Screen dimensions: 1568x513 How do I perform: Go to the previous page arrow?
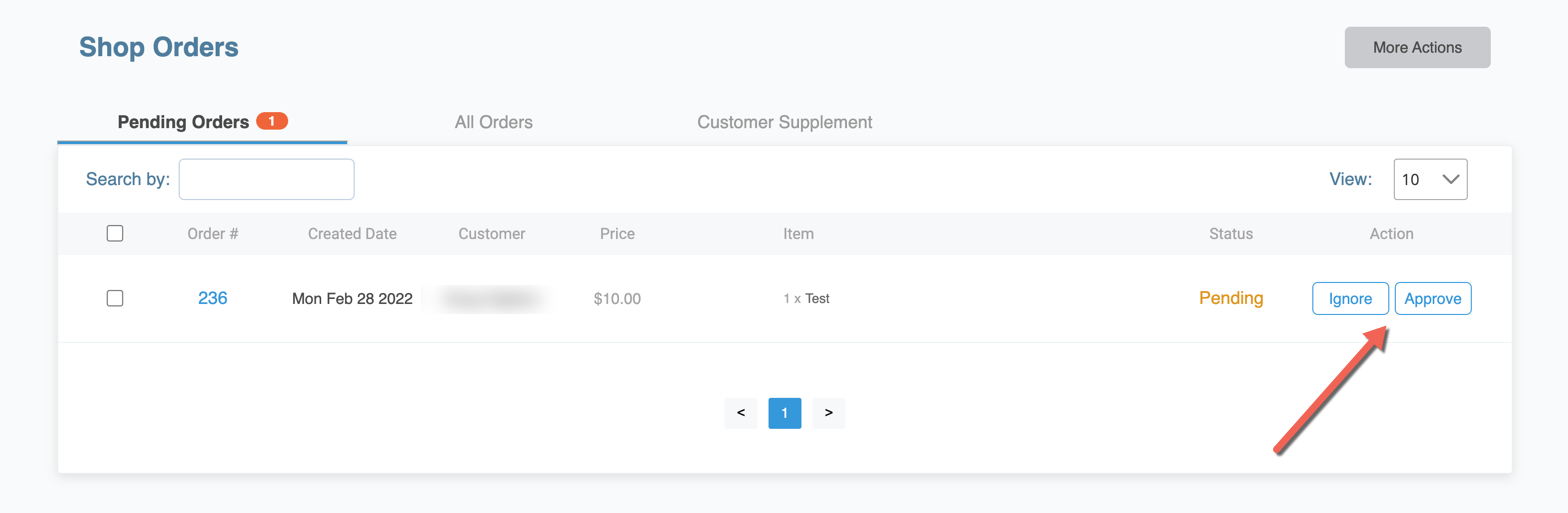click(740, 413)
